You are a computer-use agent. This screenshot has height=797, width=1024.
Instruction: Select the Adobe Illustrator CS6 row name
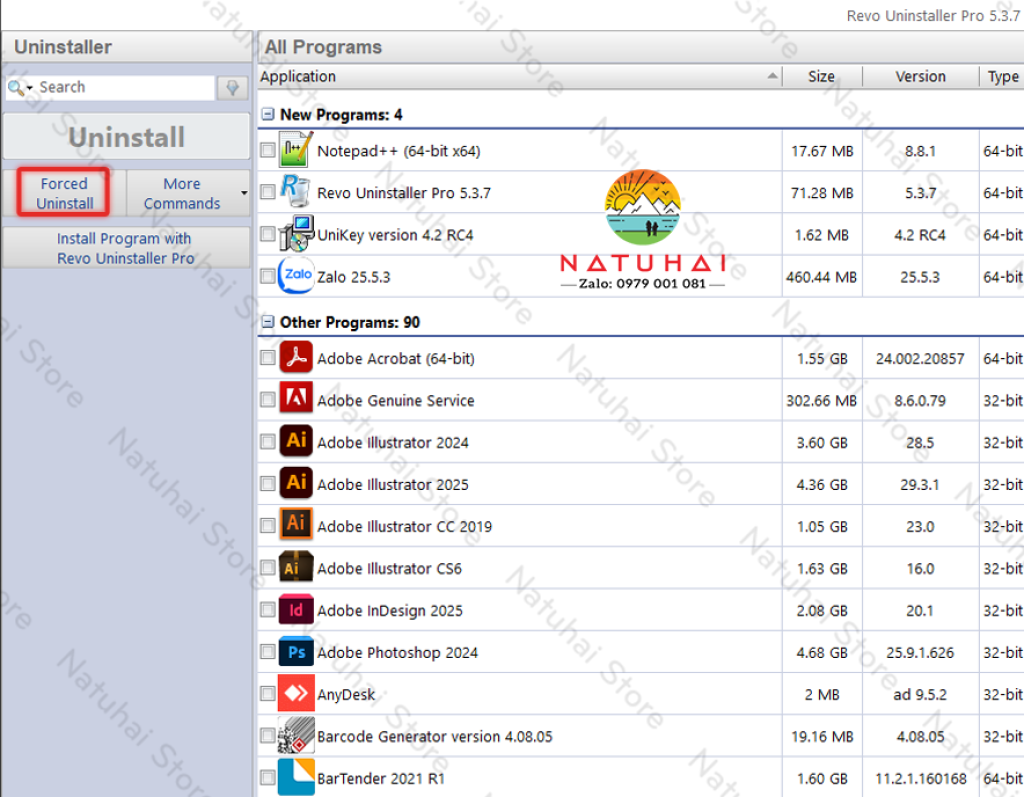point(389,569)
